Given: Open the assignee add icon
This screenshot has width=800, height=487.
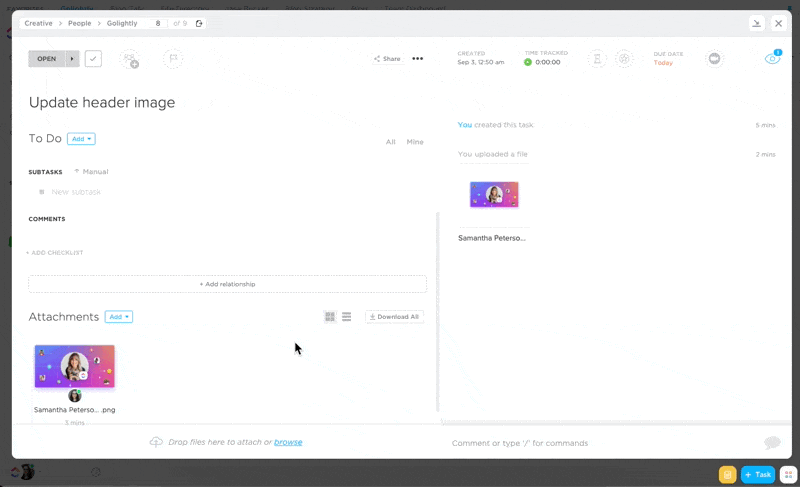Looking at the screenshot, I should 130,59.
